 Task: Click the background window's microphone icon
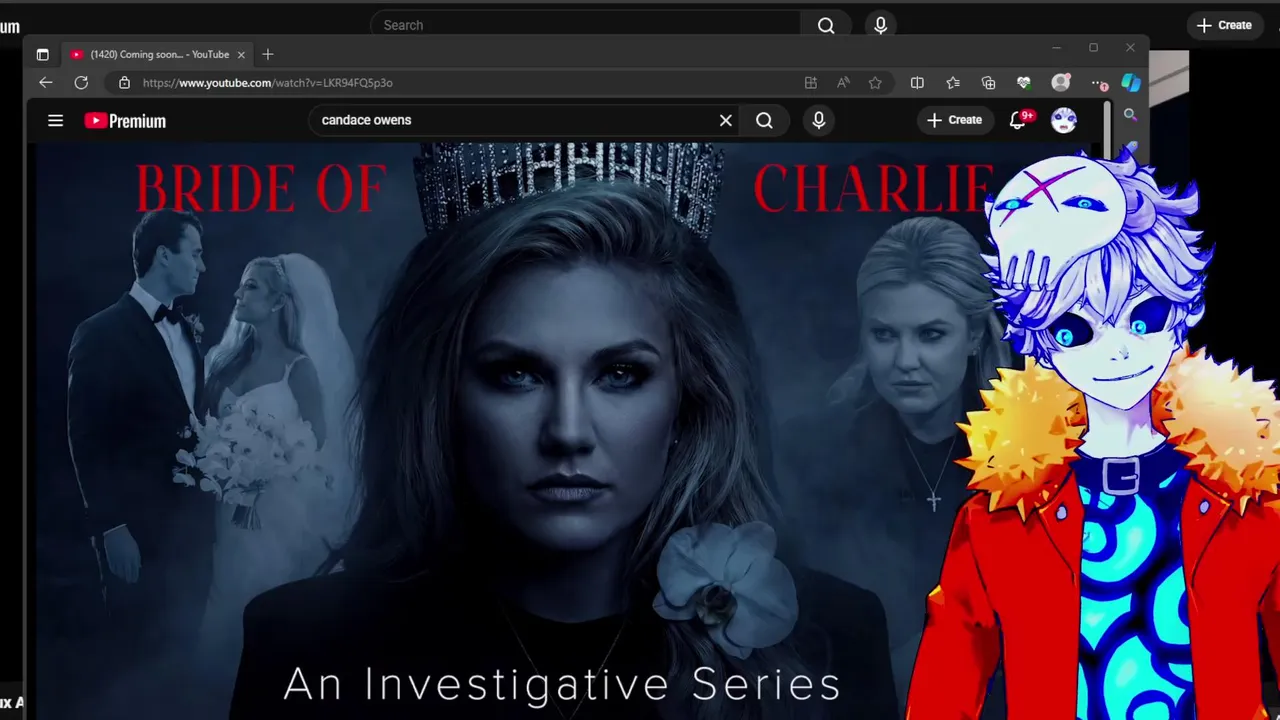[881, 25]
